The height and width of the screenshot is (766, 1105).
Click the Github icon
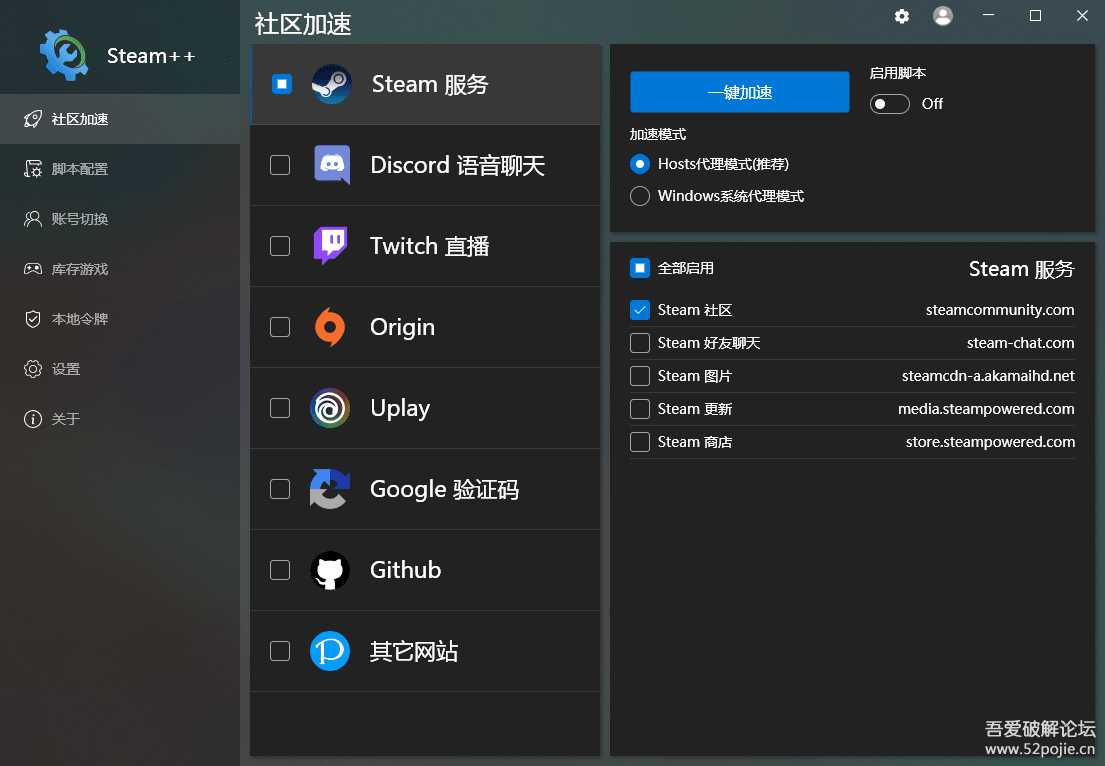tap(330, 570)
